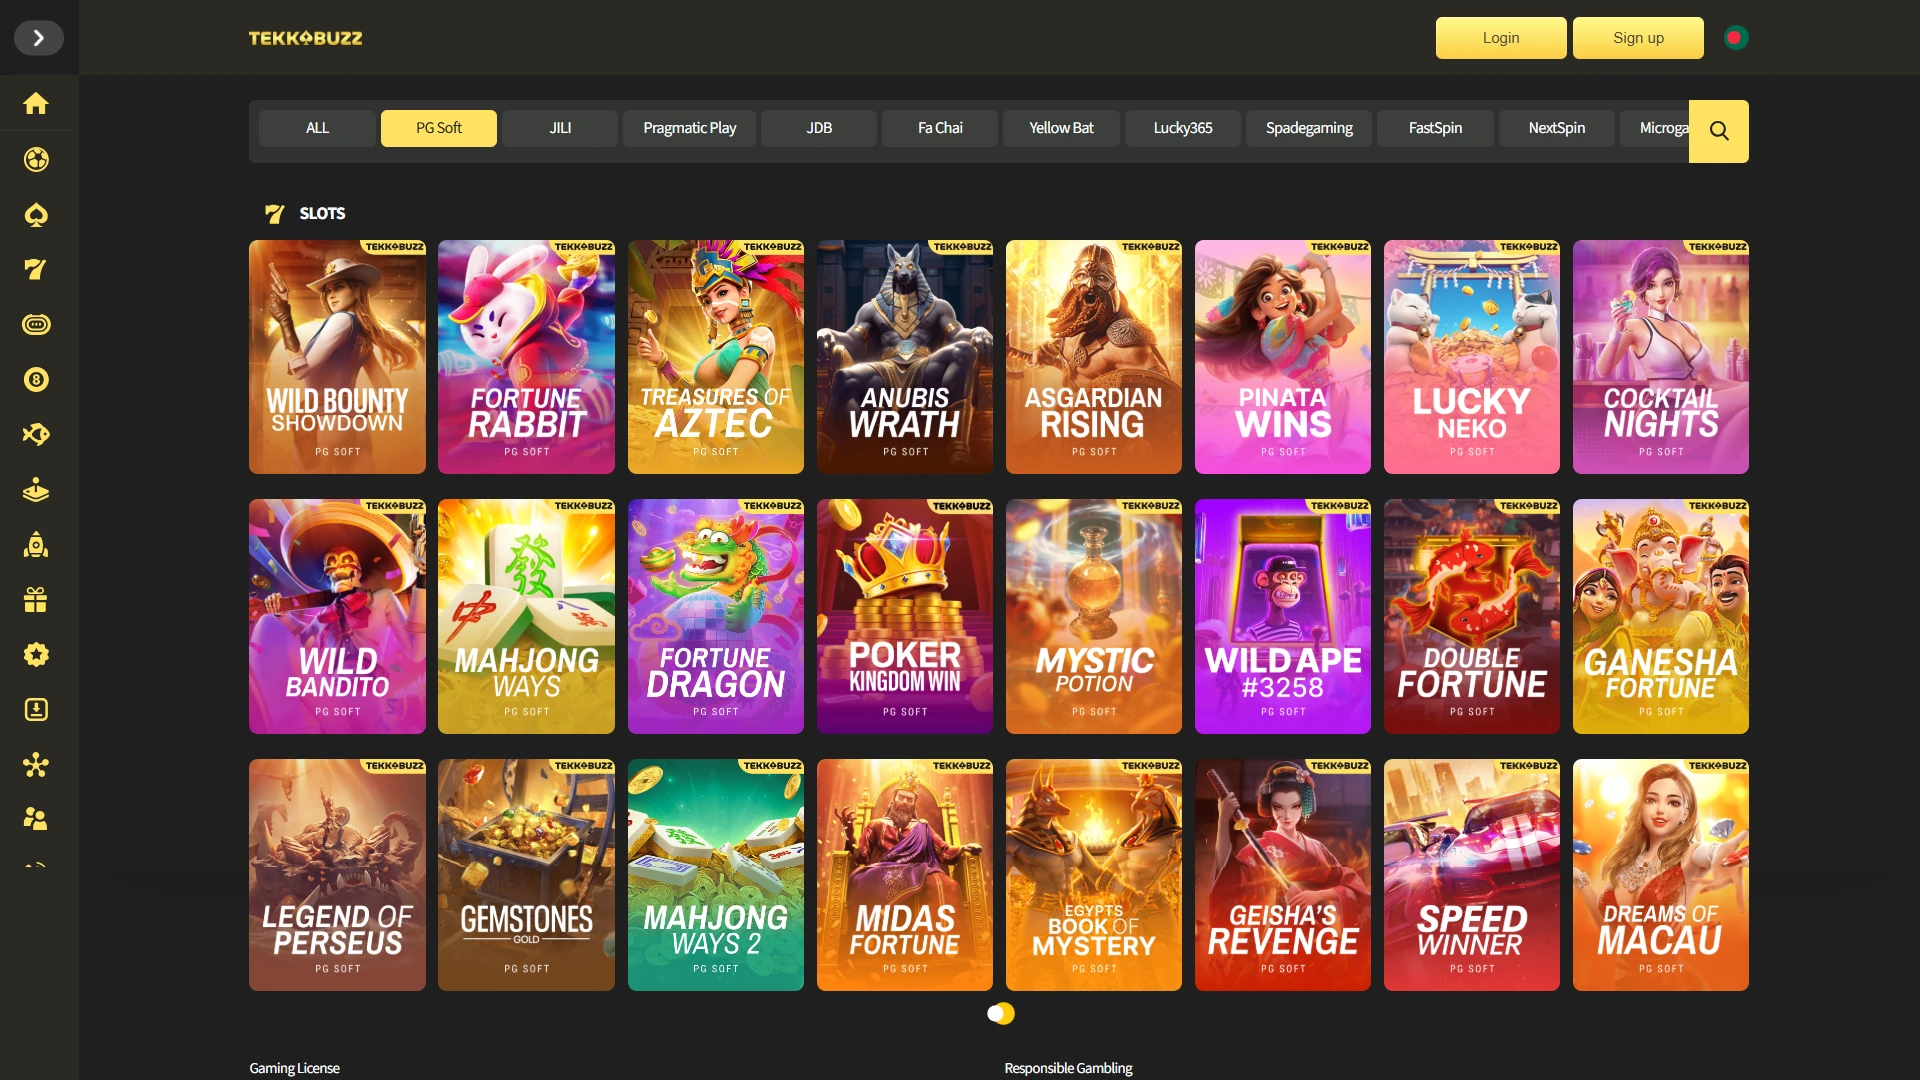Open Cocktail Nights game
The image size is (1920, 1080).
point(1661,357)
